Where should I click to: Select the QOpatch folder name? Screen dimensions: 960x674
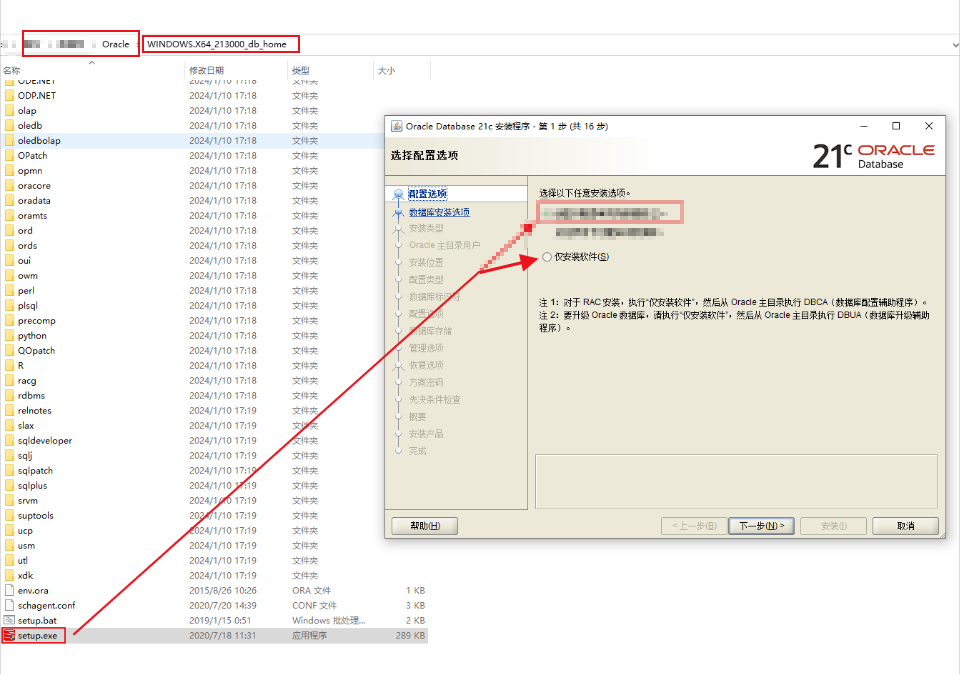click(x=37, y=350)
